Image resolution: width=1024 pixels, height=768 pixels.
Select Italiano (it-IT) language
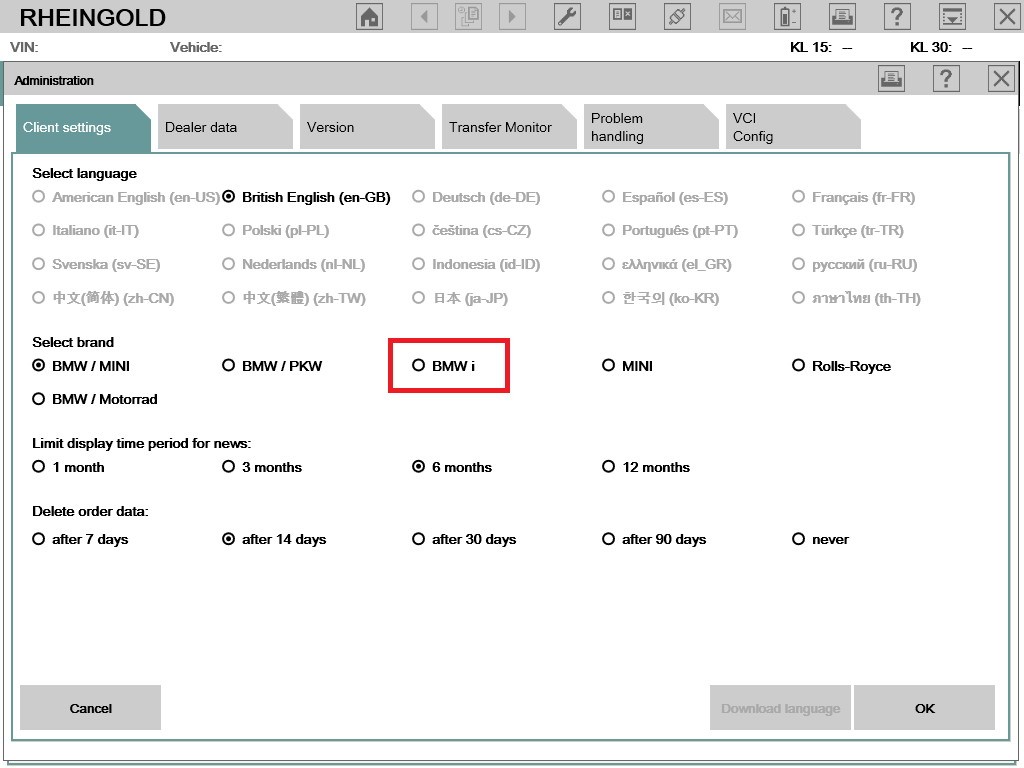click(86, 231)
